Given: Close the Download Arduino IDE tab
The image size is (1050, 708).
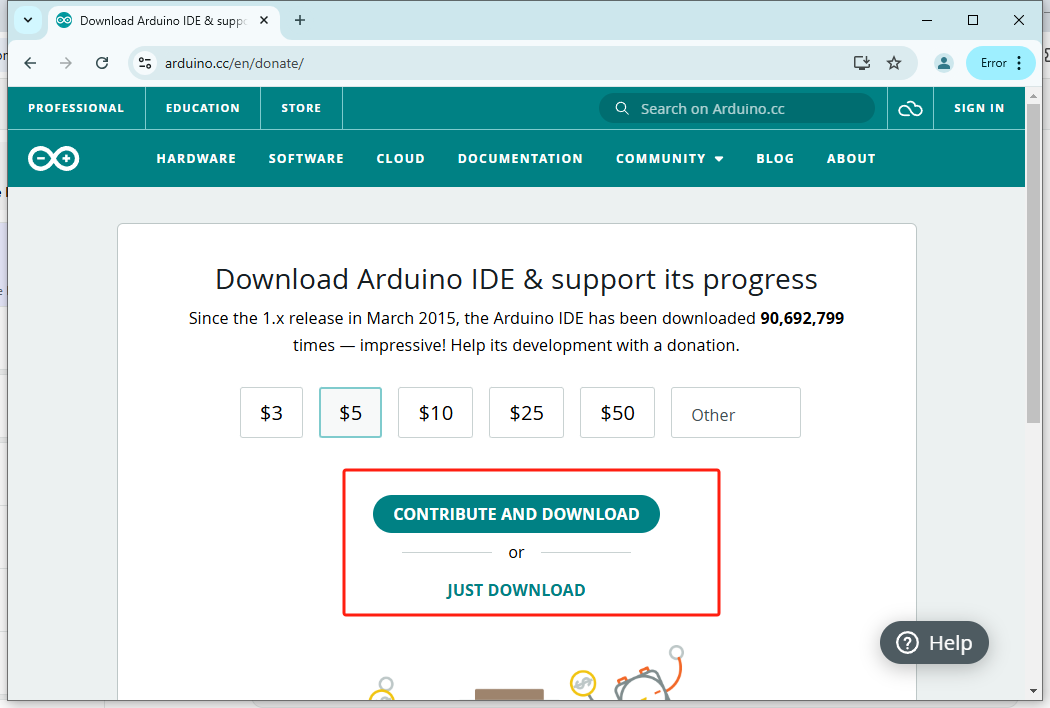Looking at the screenshot, I should [264, 20].
